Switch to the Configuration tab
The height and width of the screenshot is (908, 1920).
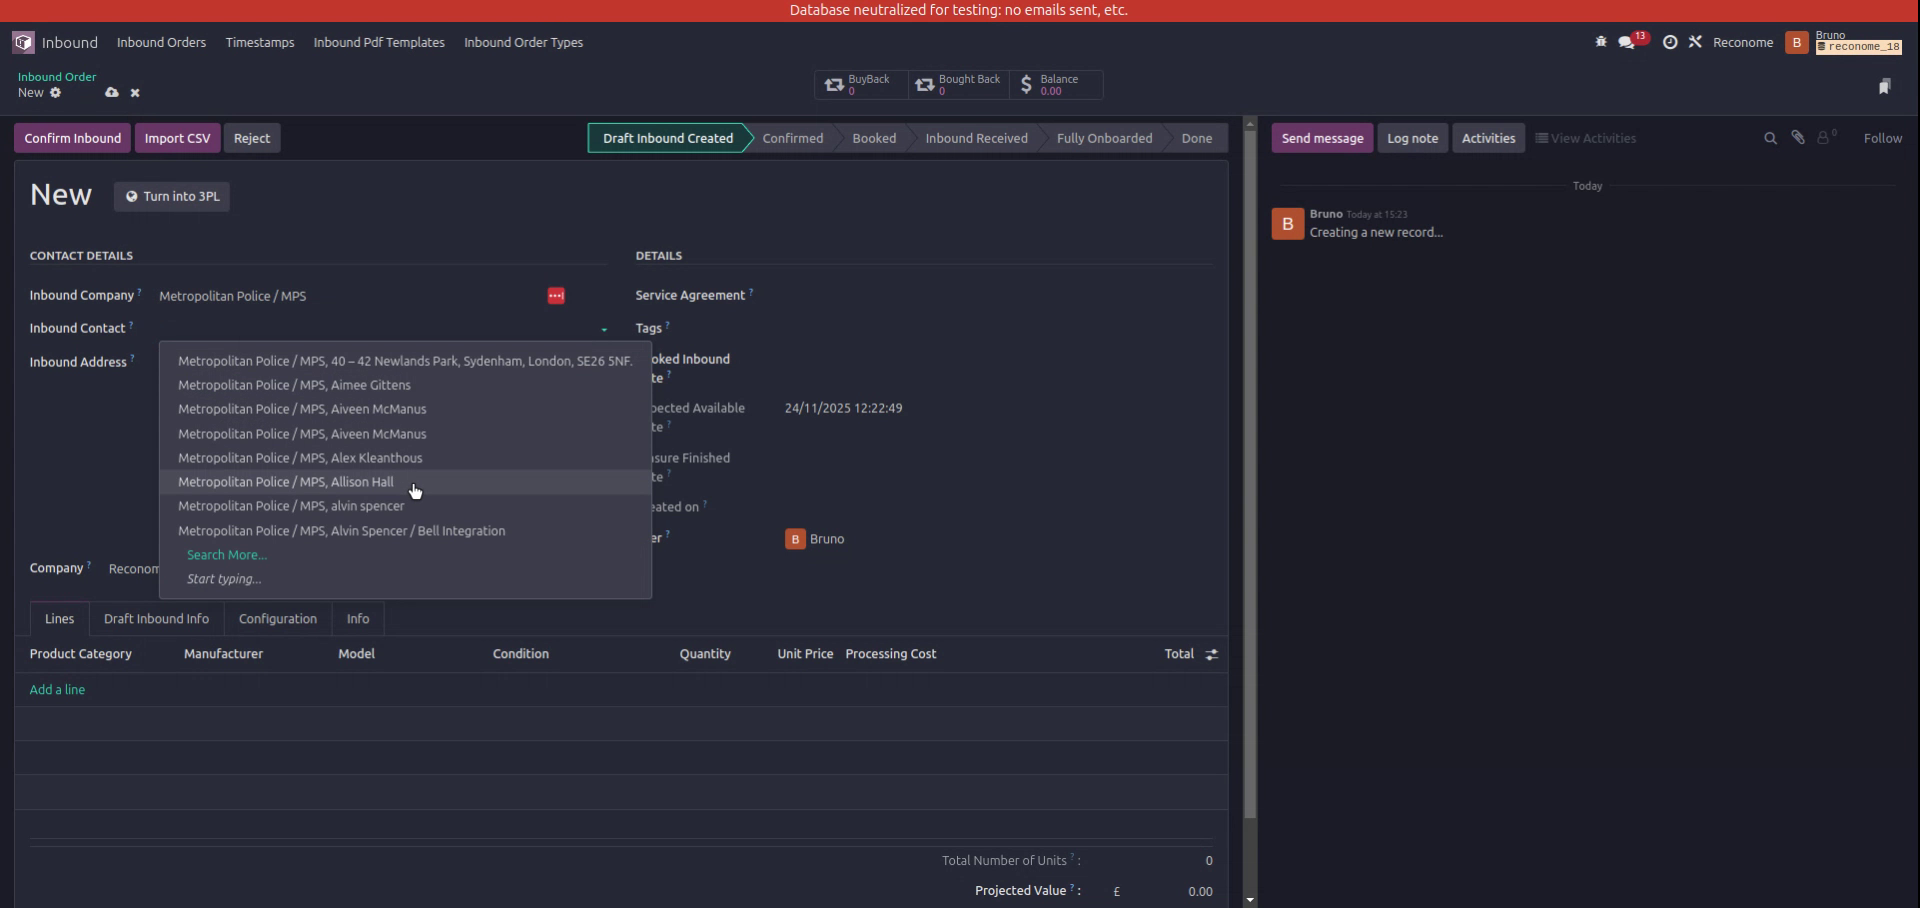(x=277, y=618)
